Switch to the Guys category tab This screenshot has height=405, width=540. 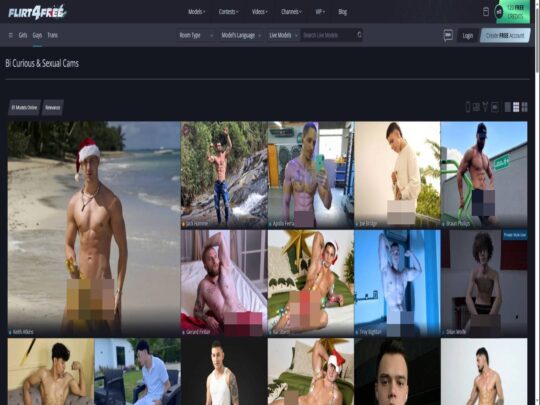pyautogui.click(x=37, y=35)
